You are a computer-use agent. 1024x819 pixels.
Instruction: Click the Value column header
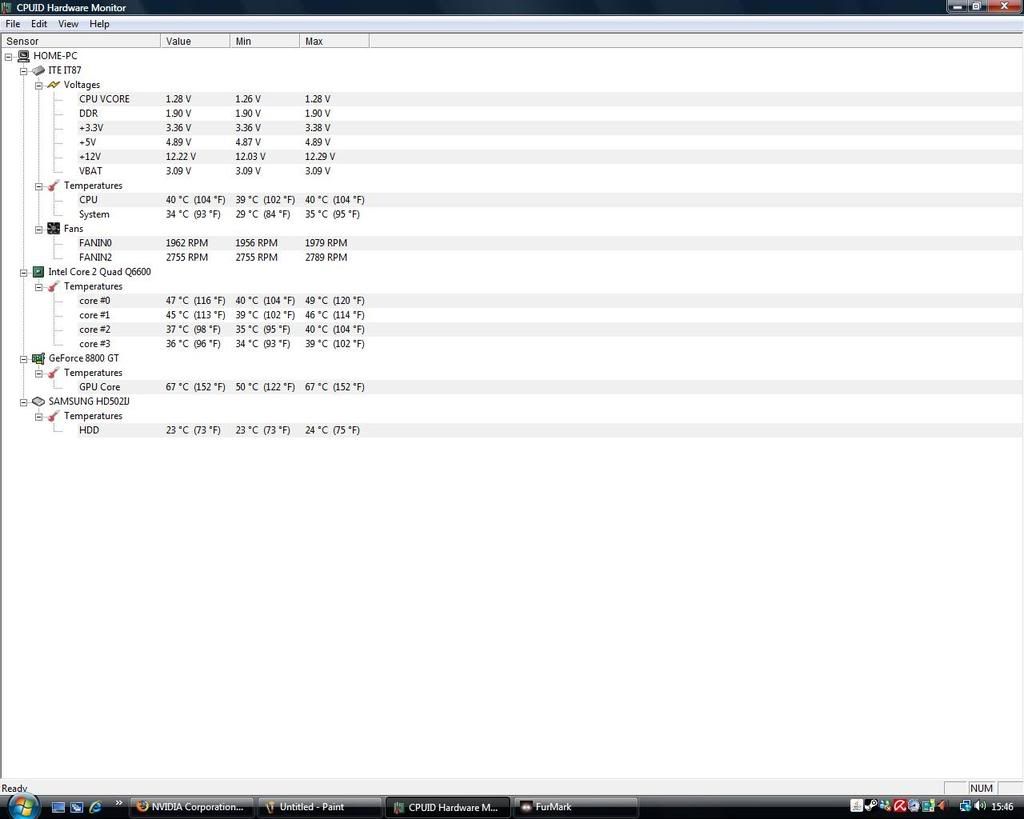195,41
